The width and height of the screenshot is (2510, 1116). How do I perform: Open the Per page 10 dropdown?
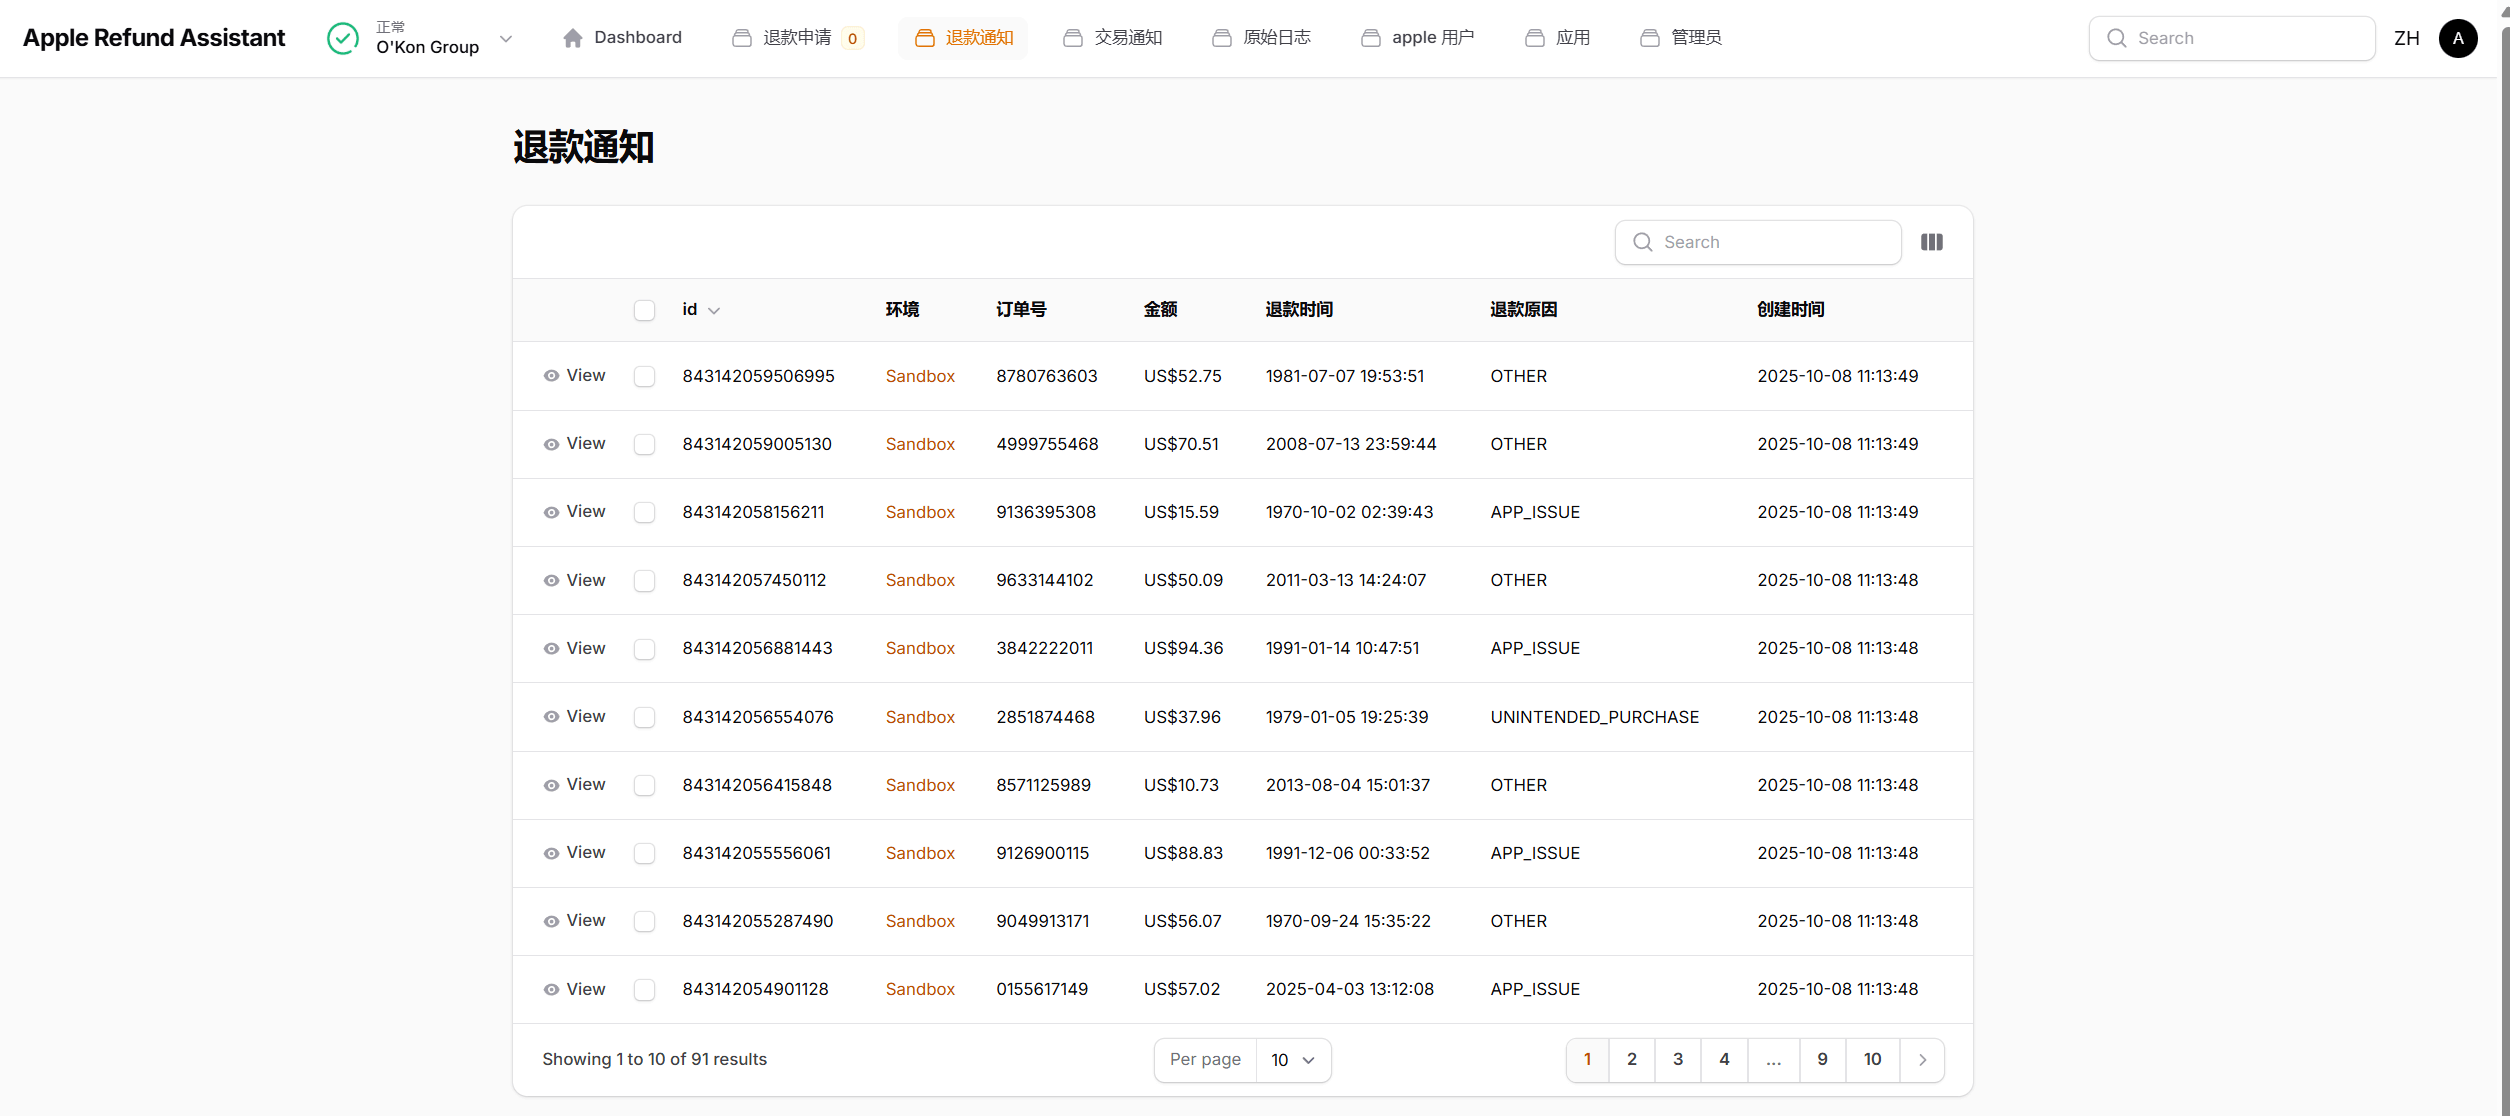[x=1292, y=1060]
